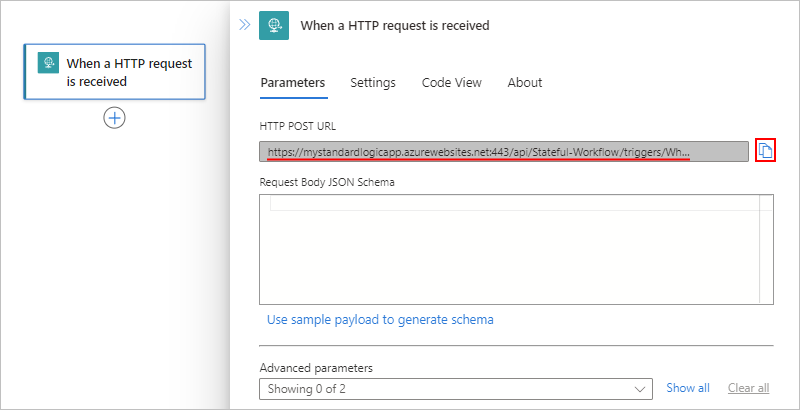Open the Settings tab
The height and width of the screenshot is (410, 800).
tap(373, 82)
